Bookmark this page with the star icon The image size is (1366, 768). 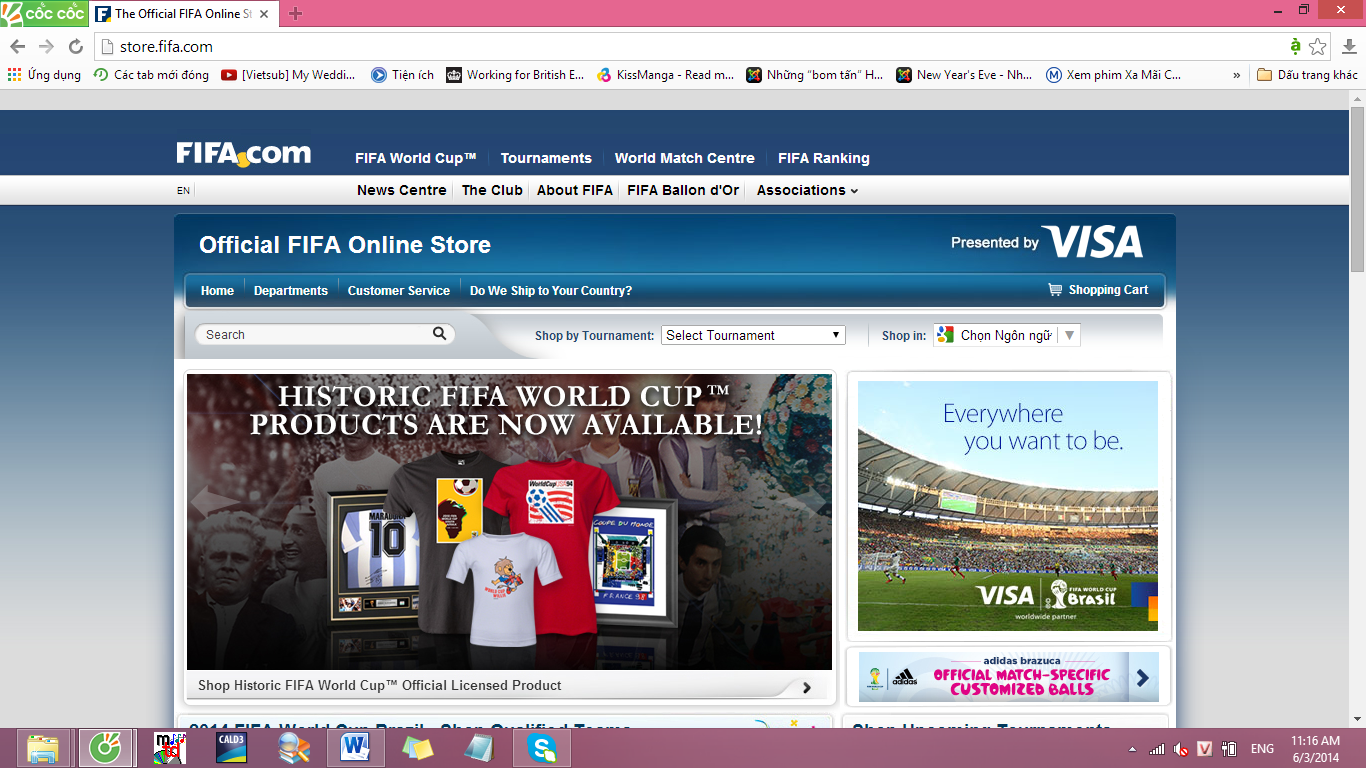coord(1318,47)
